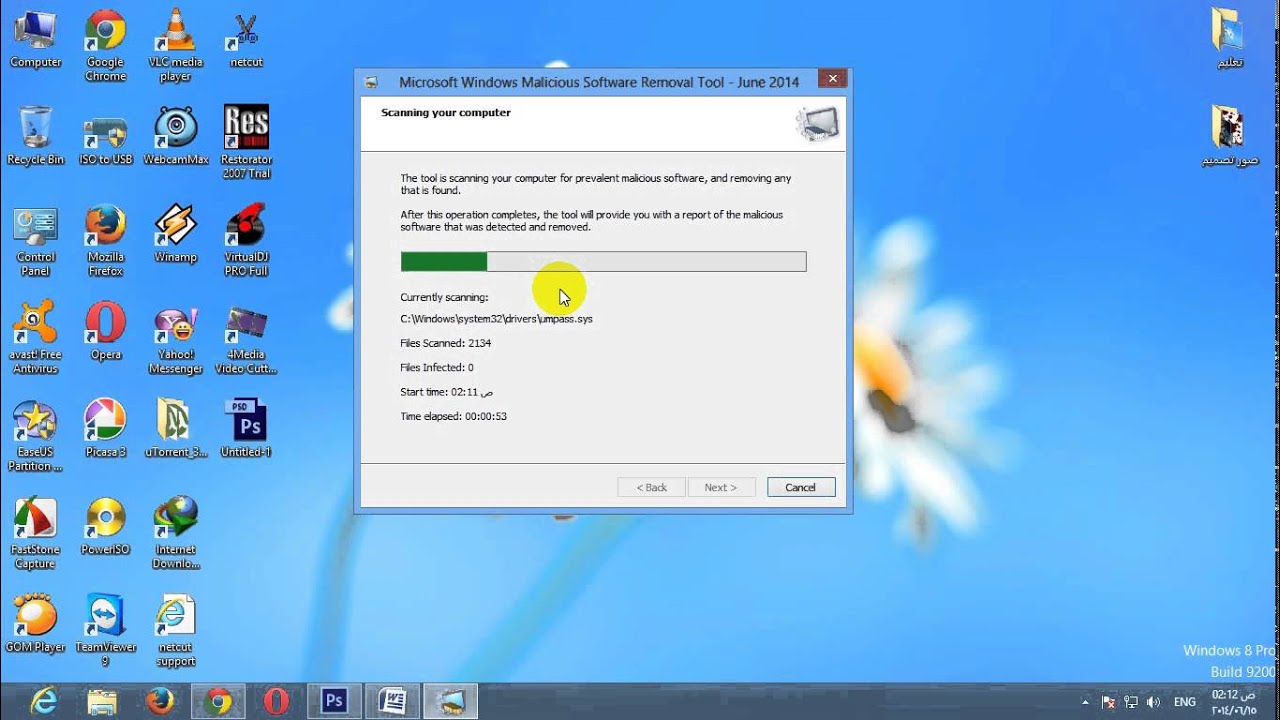Click the PowerISO desktop shortcut
The width and height of the screenshot is (1280, 720).
(105, 527)
